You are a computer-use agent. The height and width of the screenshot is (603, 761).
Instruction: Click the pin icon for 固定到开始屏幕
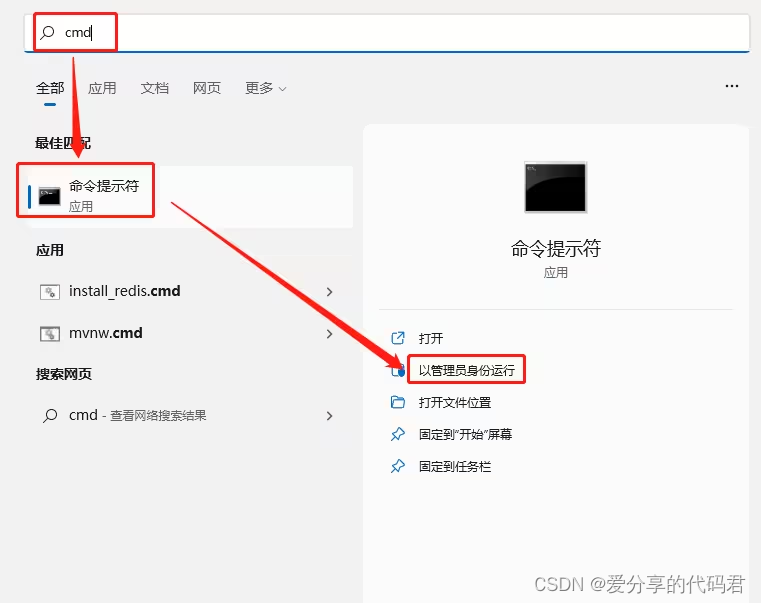(398, 434)
